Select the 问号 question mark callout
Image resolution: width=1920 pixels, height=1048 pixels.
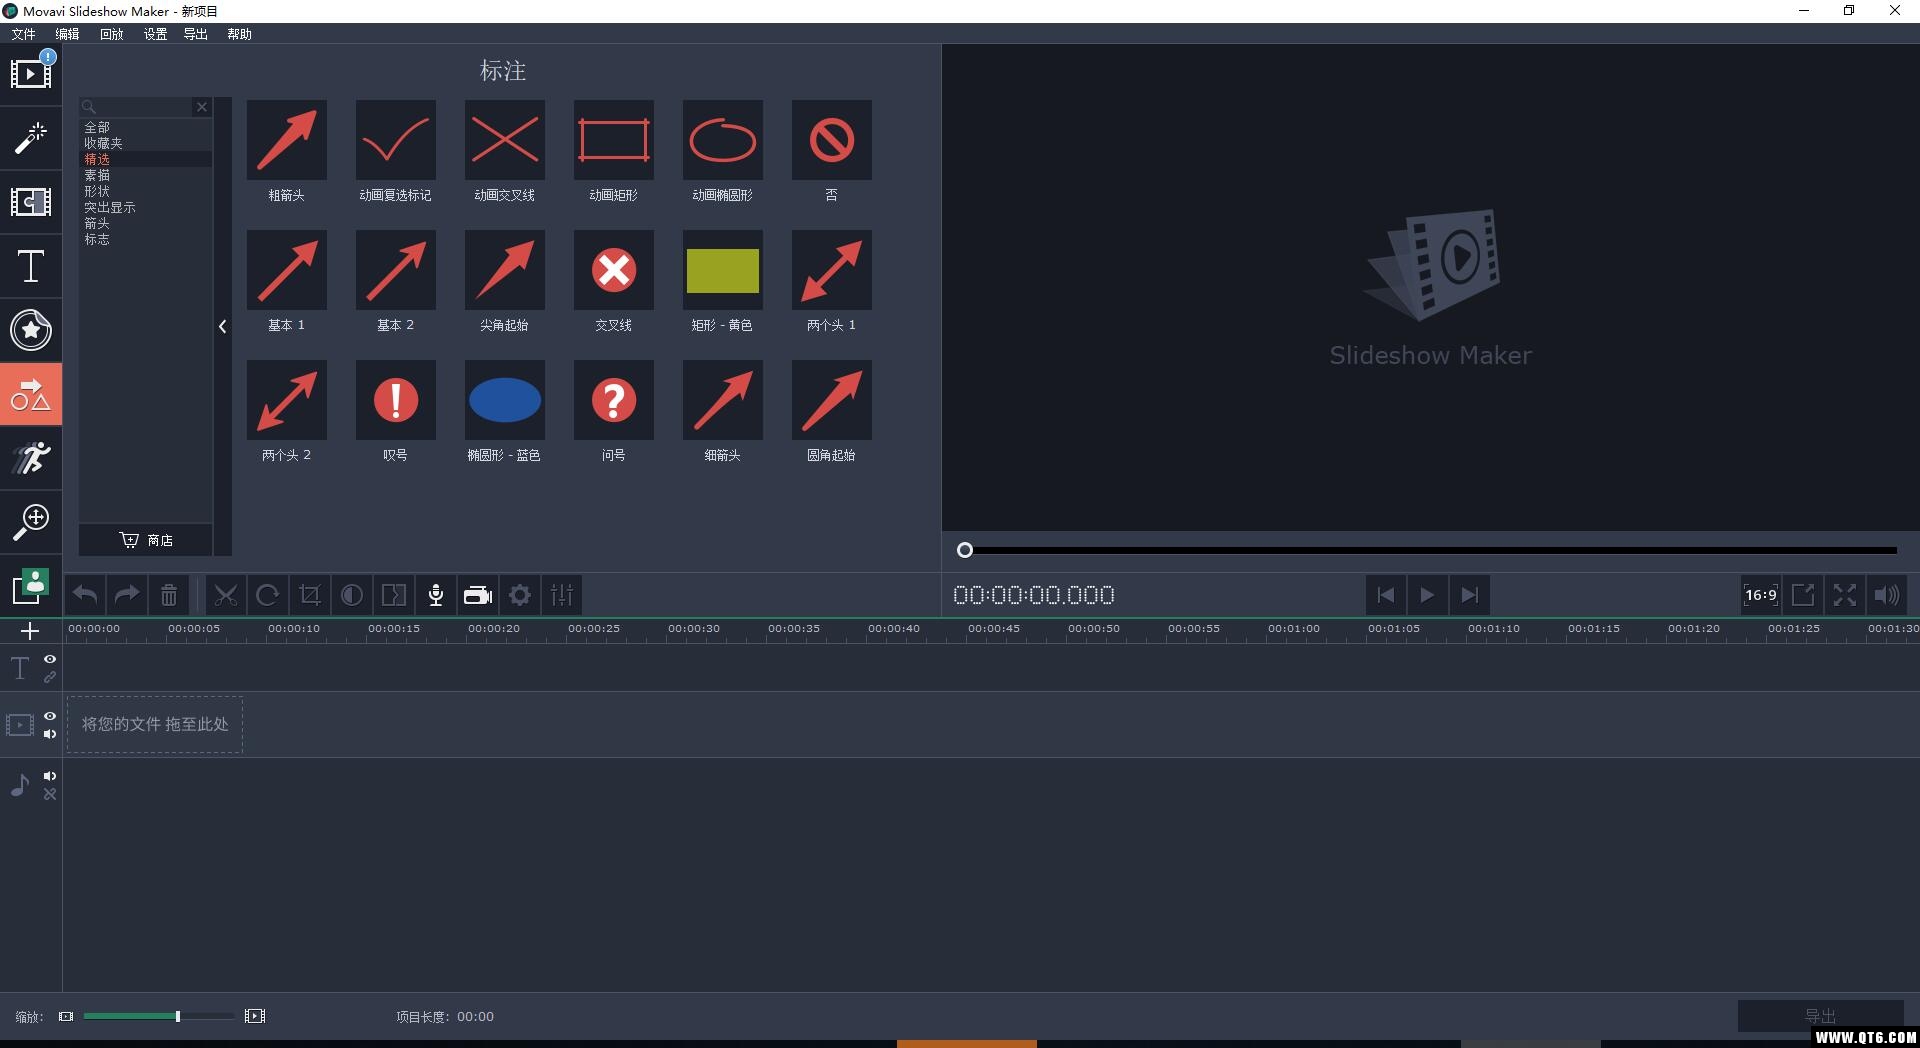point(614,400)
